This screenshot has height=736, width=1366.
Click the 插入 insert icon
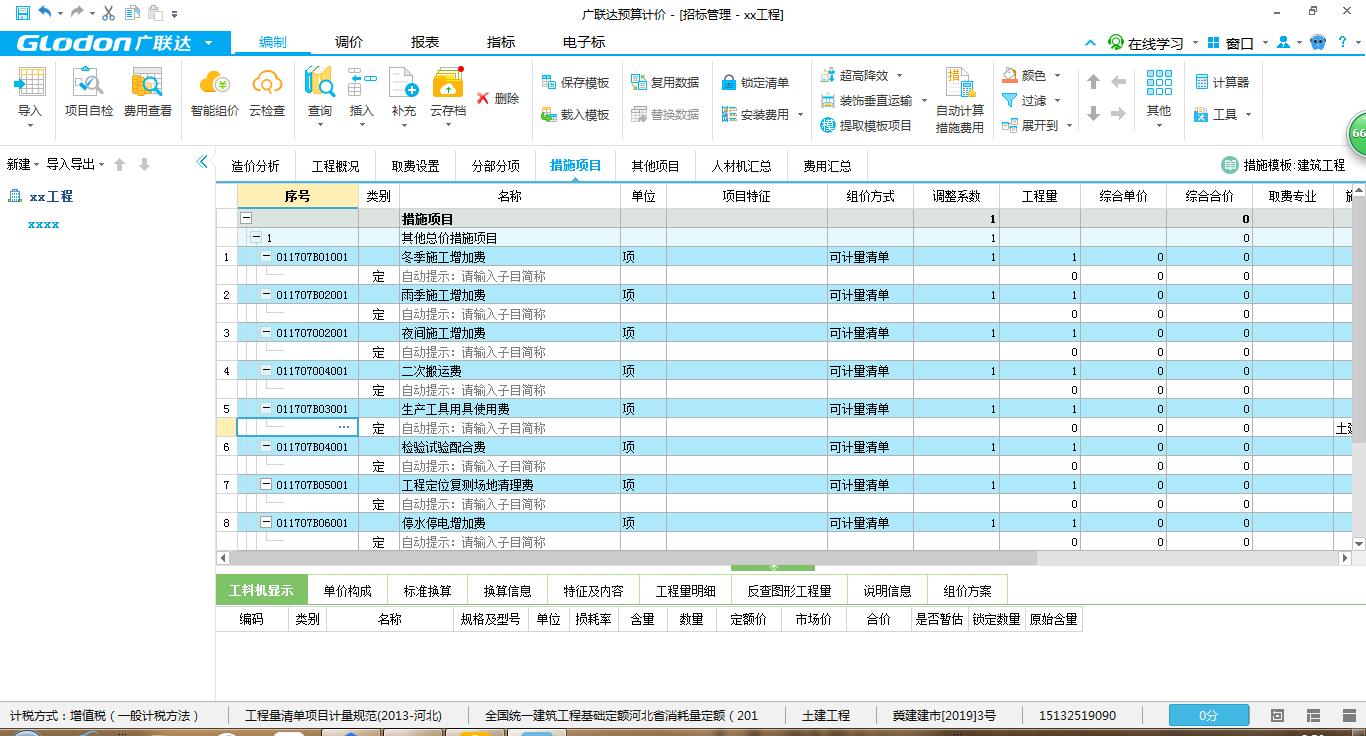point(362,82)
